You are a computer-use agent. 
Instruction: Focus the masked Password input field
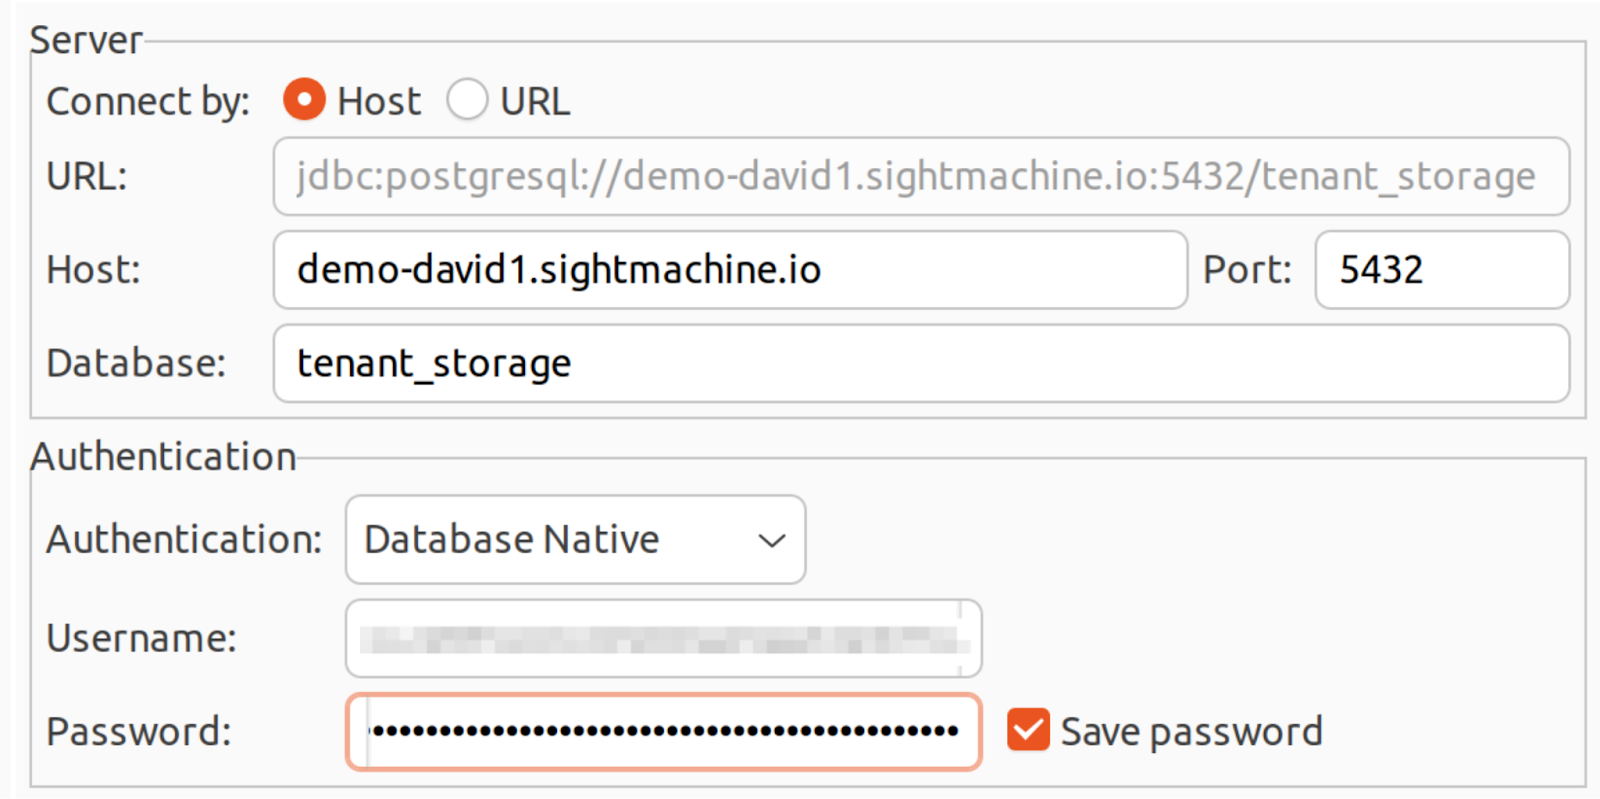[x=663, y=731]
